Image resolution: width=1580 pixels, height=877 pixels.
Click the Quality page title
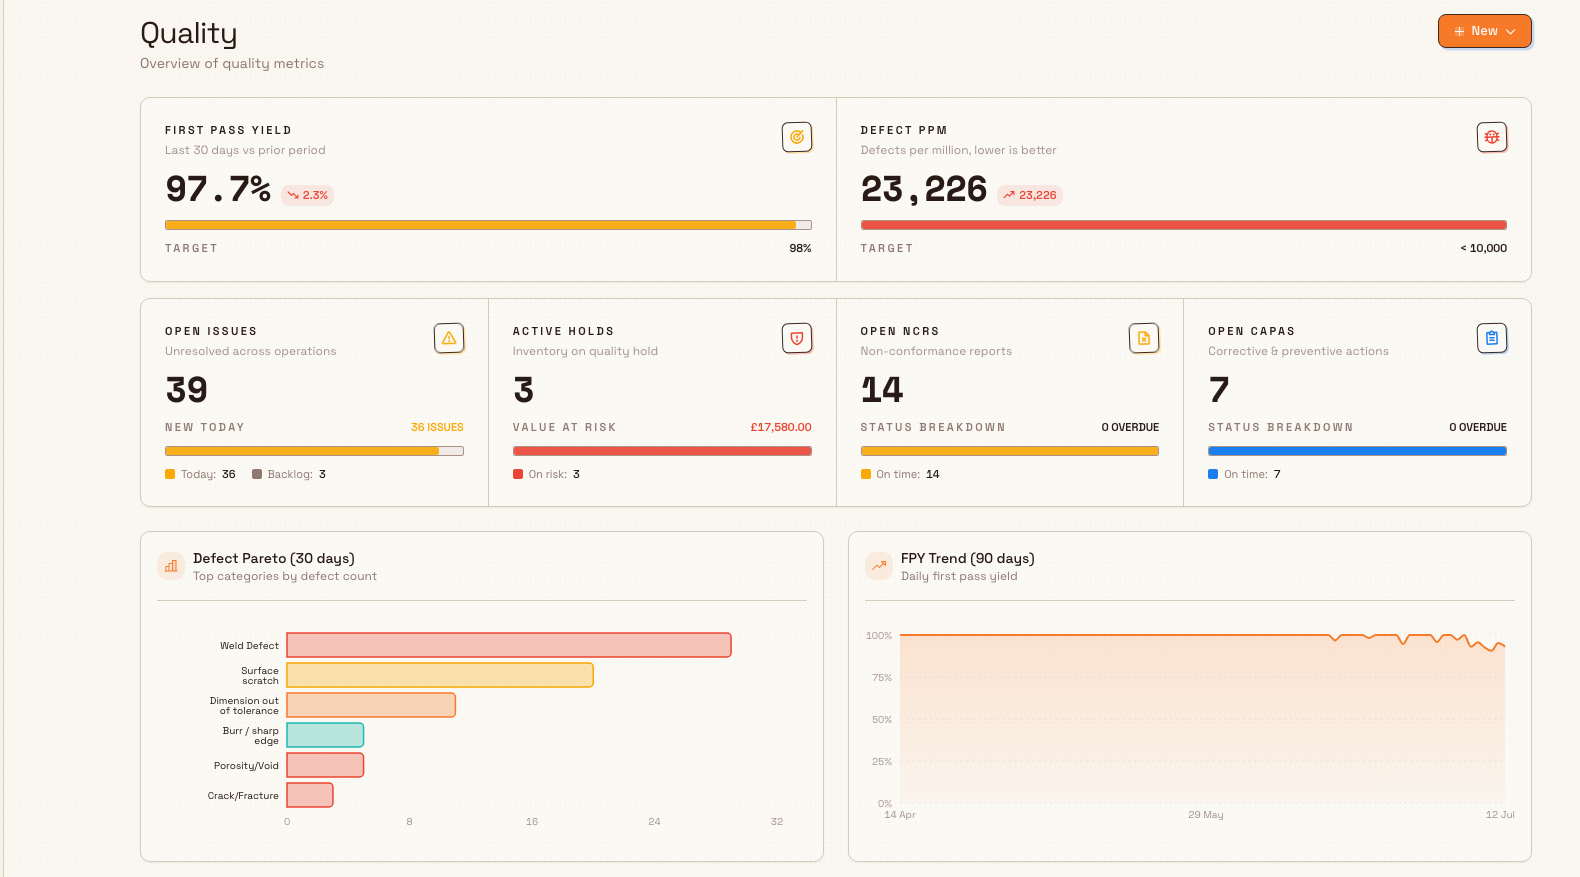[189, 33]
